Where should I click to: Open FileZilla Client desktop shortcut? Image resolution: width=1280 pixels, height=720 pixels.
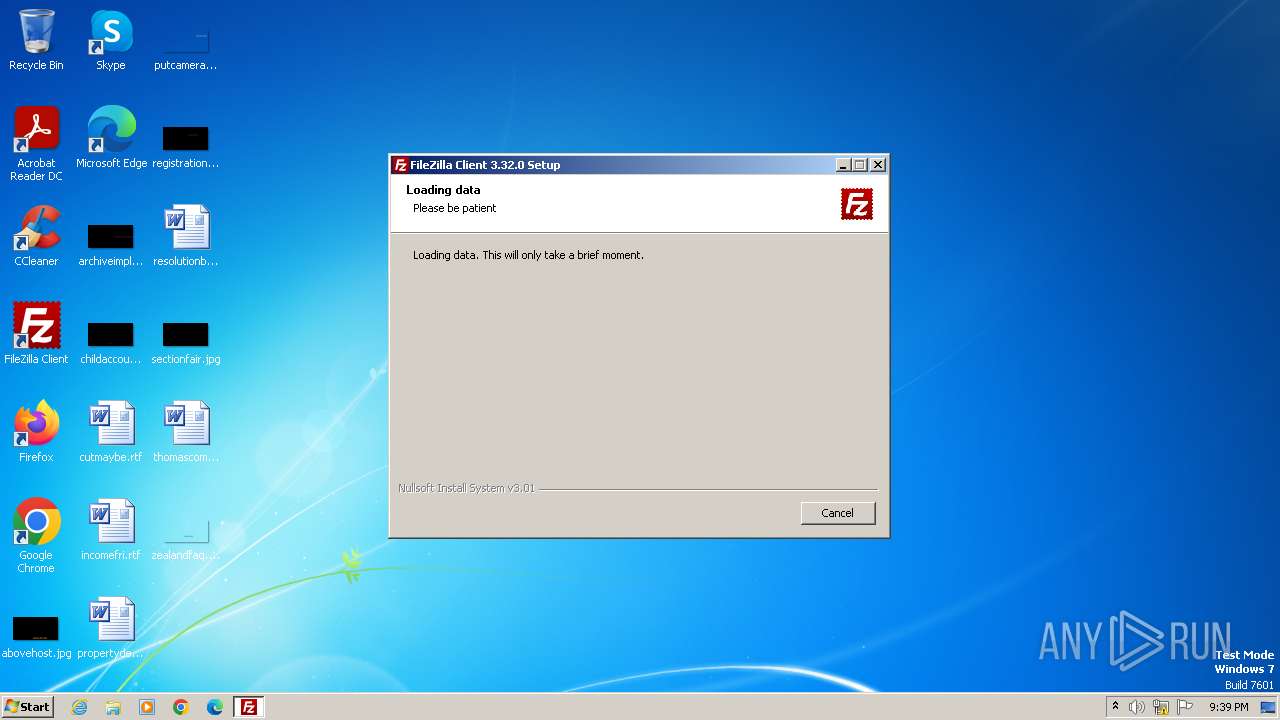36,334
